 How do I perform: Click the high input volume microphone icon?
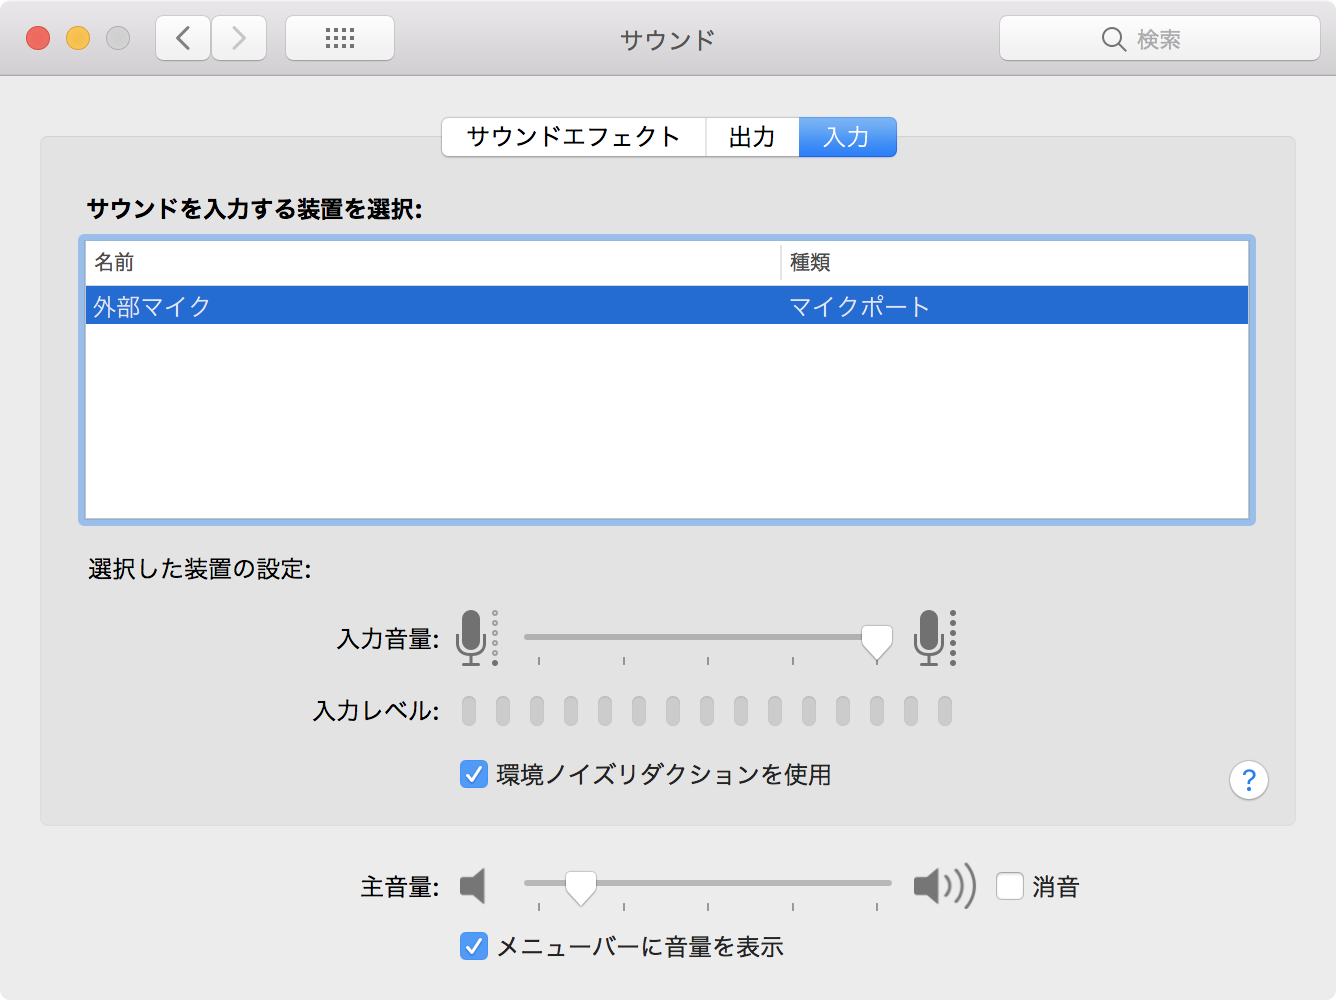930,637
